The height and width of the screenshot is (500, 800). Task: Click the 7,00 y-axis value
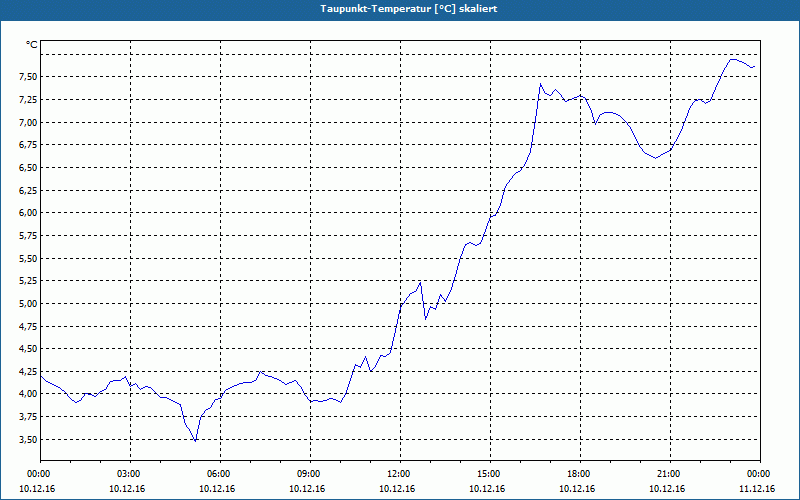(x=28, y=122)
